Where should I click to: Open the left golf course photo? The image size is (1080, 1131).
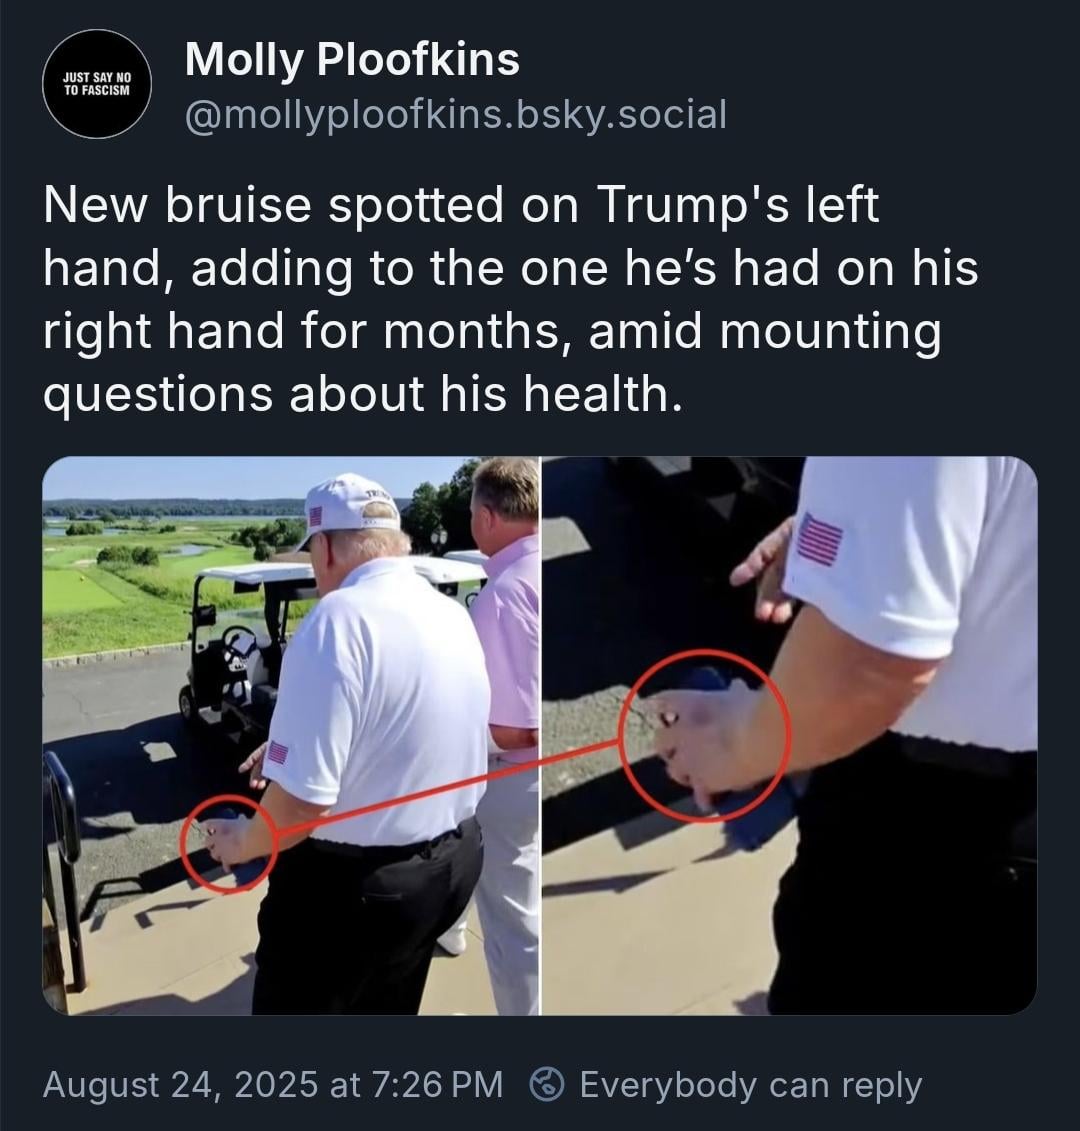coord(291,736)
